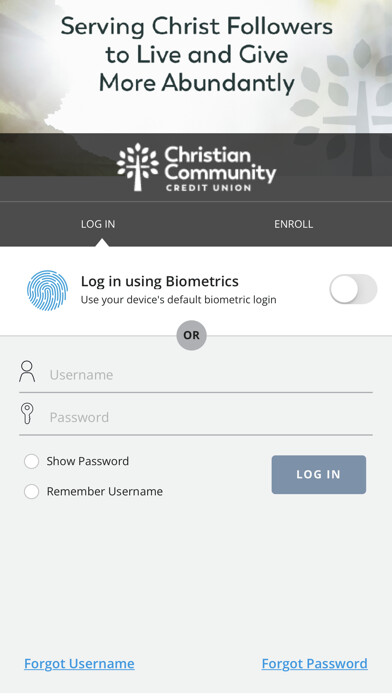Switch to the ENROLL tab
Viewport: 392px width, 696px height.
[x=293, y=224]
